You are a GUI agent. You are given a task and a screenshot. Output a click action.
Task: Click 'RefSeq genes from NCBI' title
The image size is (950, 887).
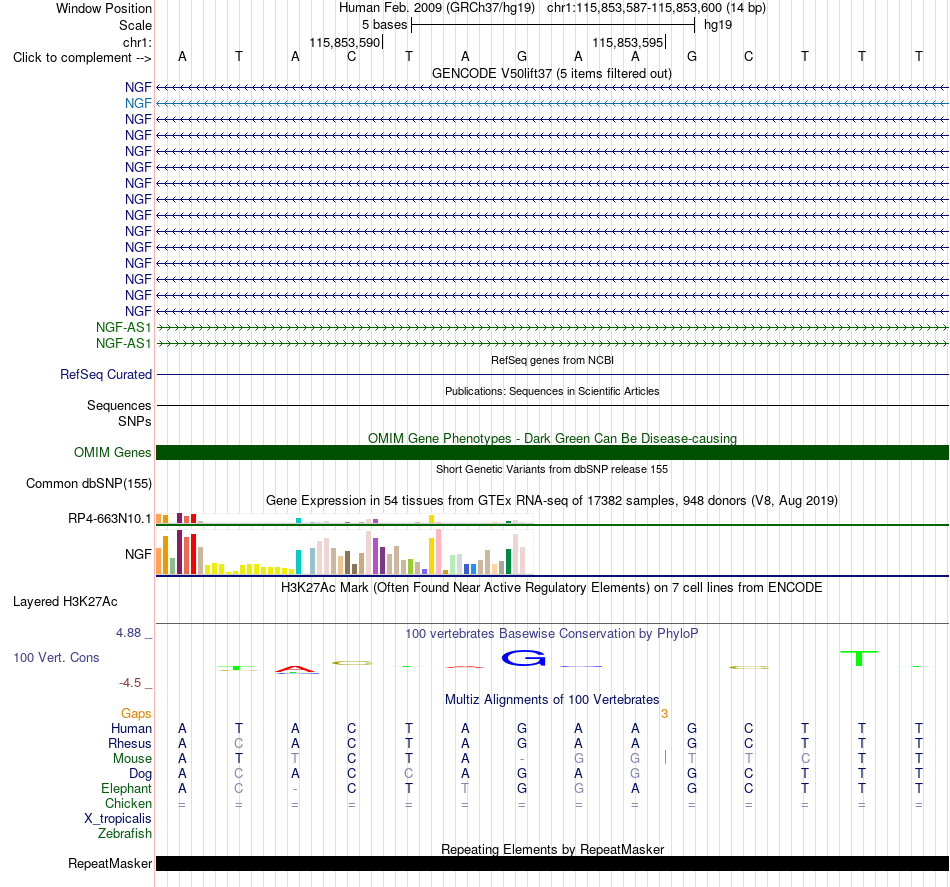pyautogui.click(x=552, y=360)
